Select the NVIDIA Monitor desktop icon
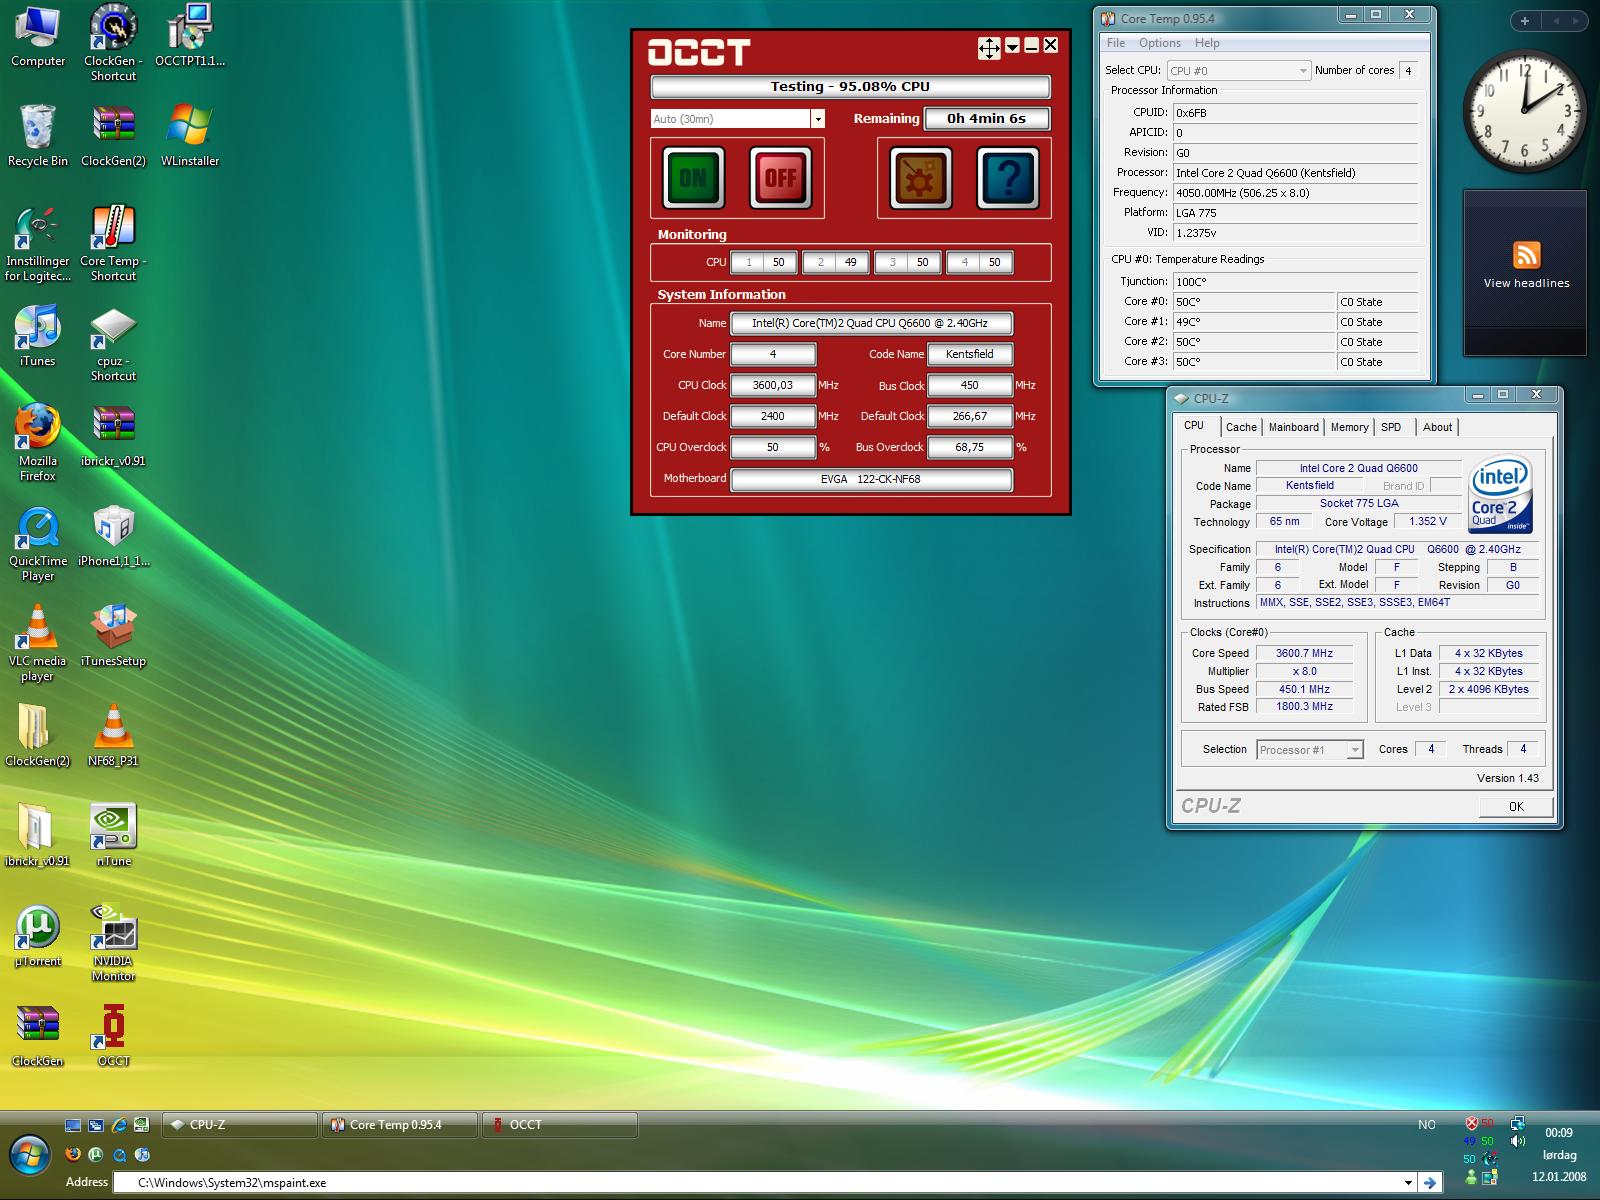 113,943
